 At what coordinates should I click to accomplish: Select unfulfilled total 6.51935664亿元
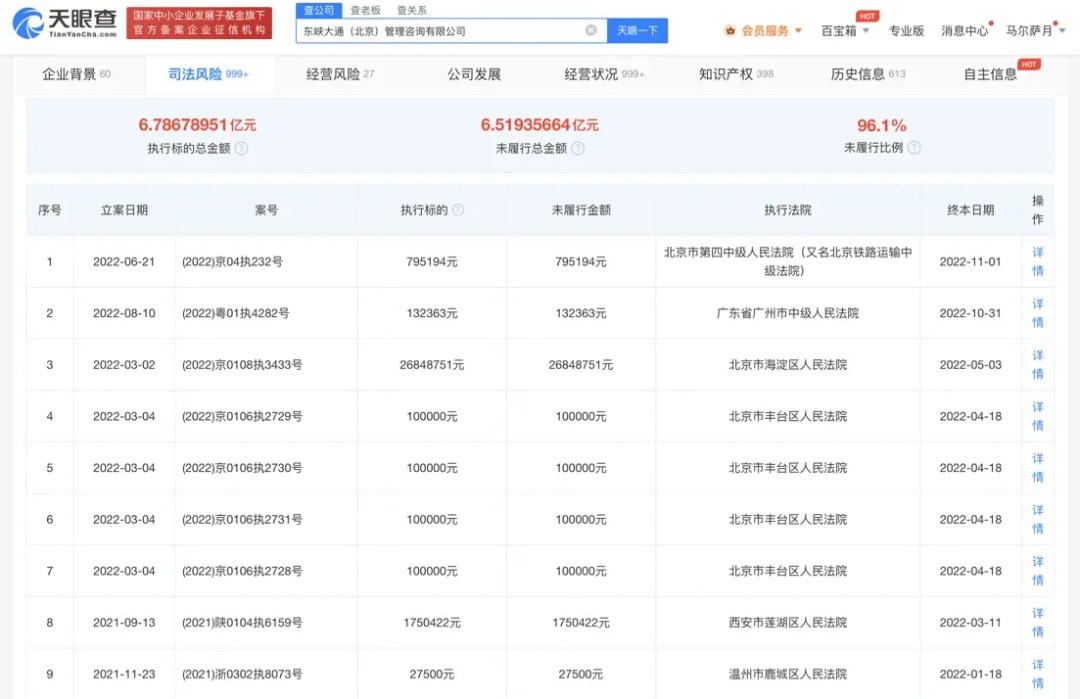point(539,125)
